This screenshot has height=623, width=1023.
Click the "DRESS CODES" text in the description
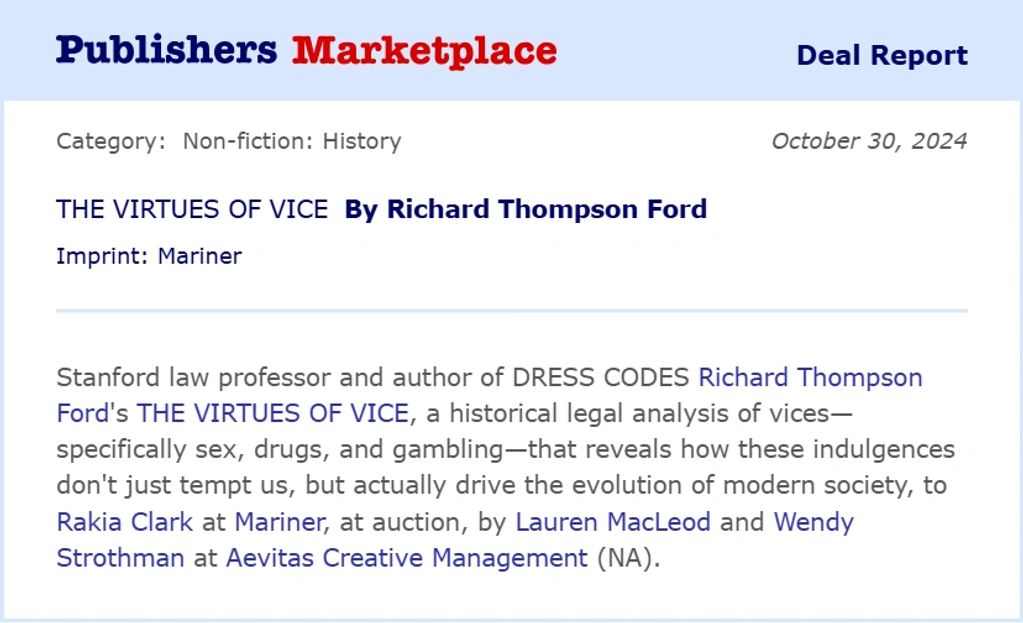600,378
